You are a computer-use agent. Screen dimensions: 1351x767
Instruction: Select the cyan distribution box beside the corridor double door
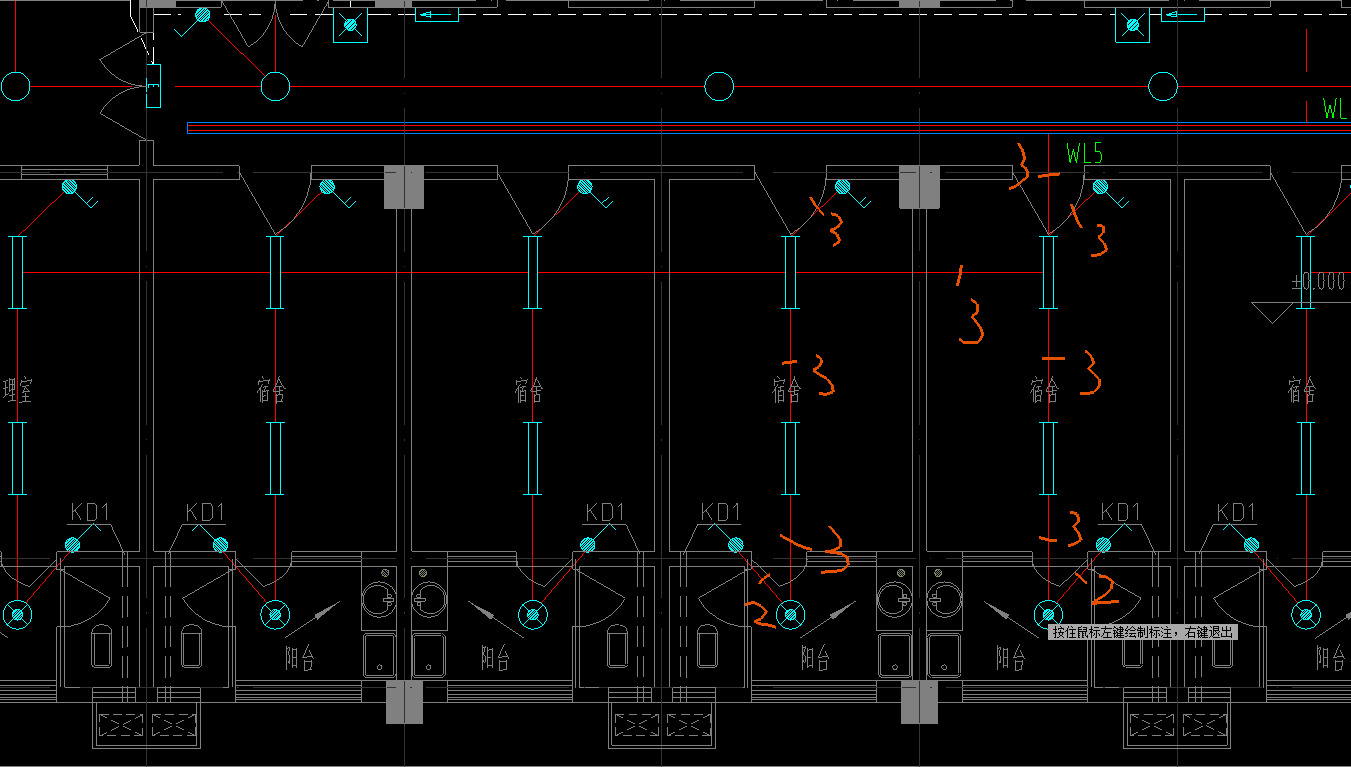click(x=153, y=85)
